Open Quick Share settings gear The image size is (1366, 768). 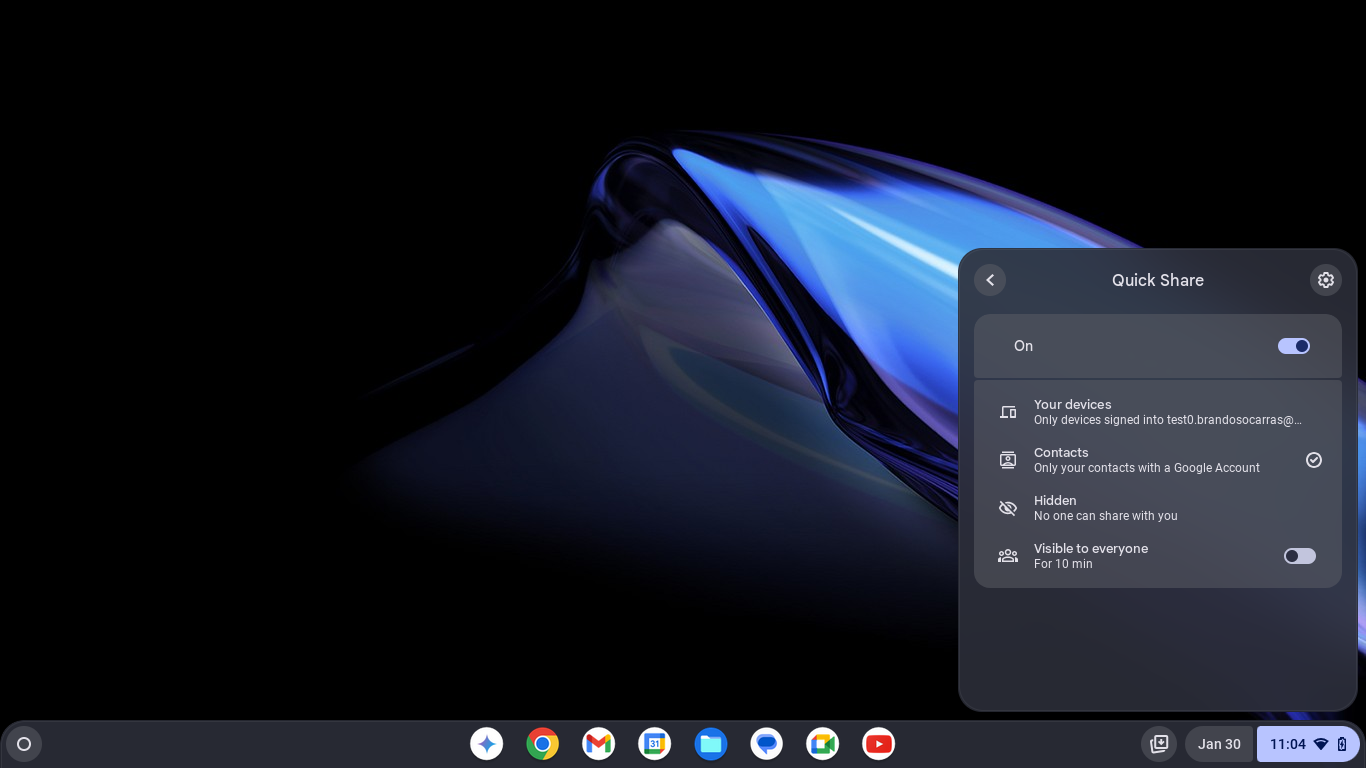coord(1326,280)
